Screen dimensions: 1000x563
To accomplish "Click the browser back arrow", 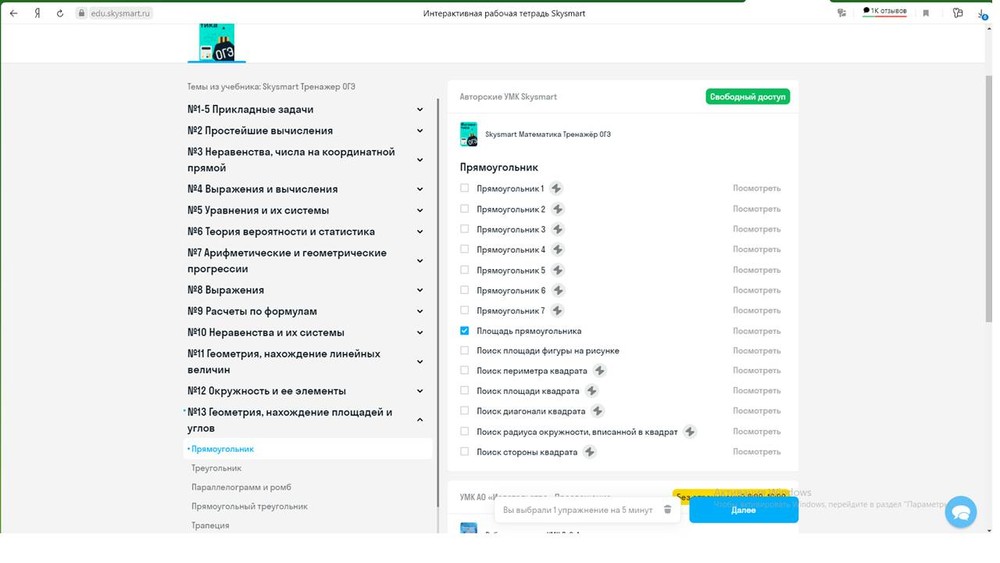I will [x=13, y=13].
